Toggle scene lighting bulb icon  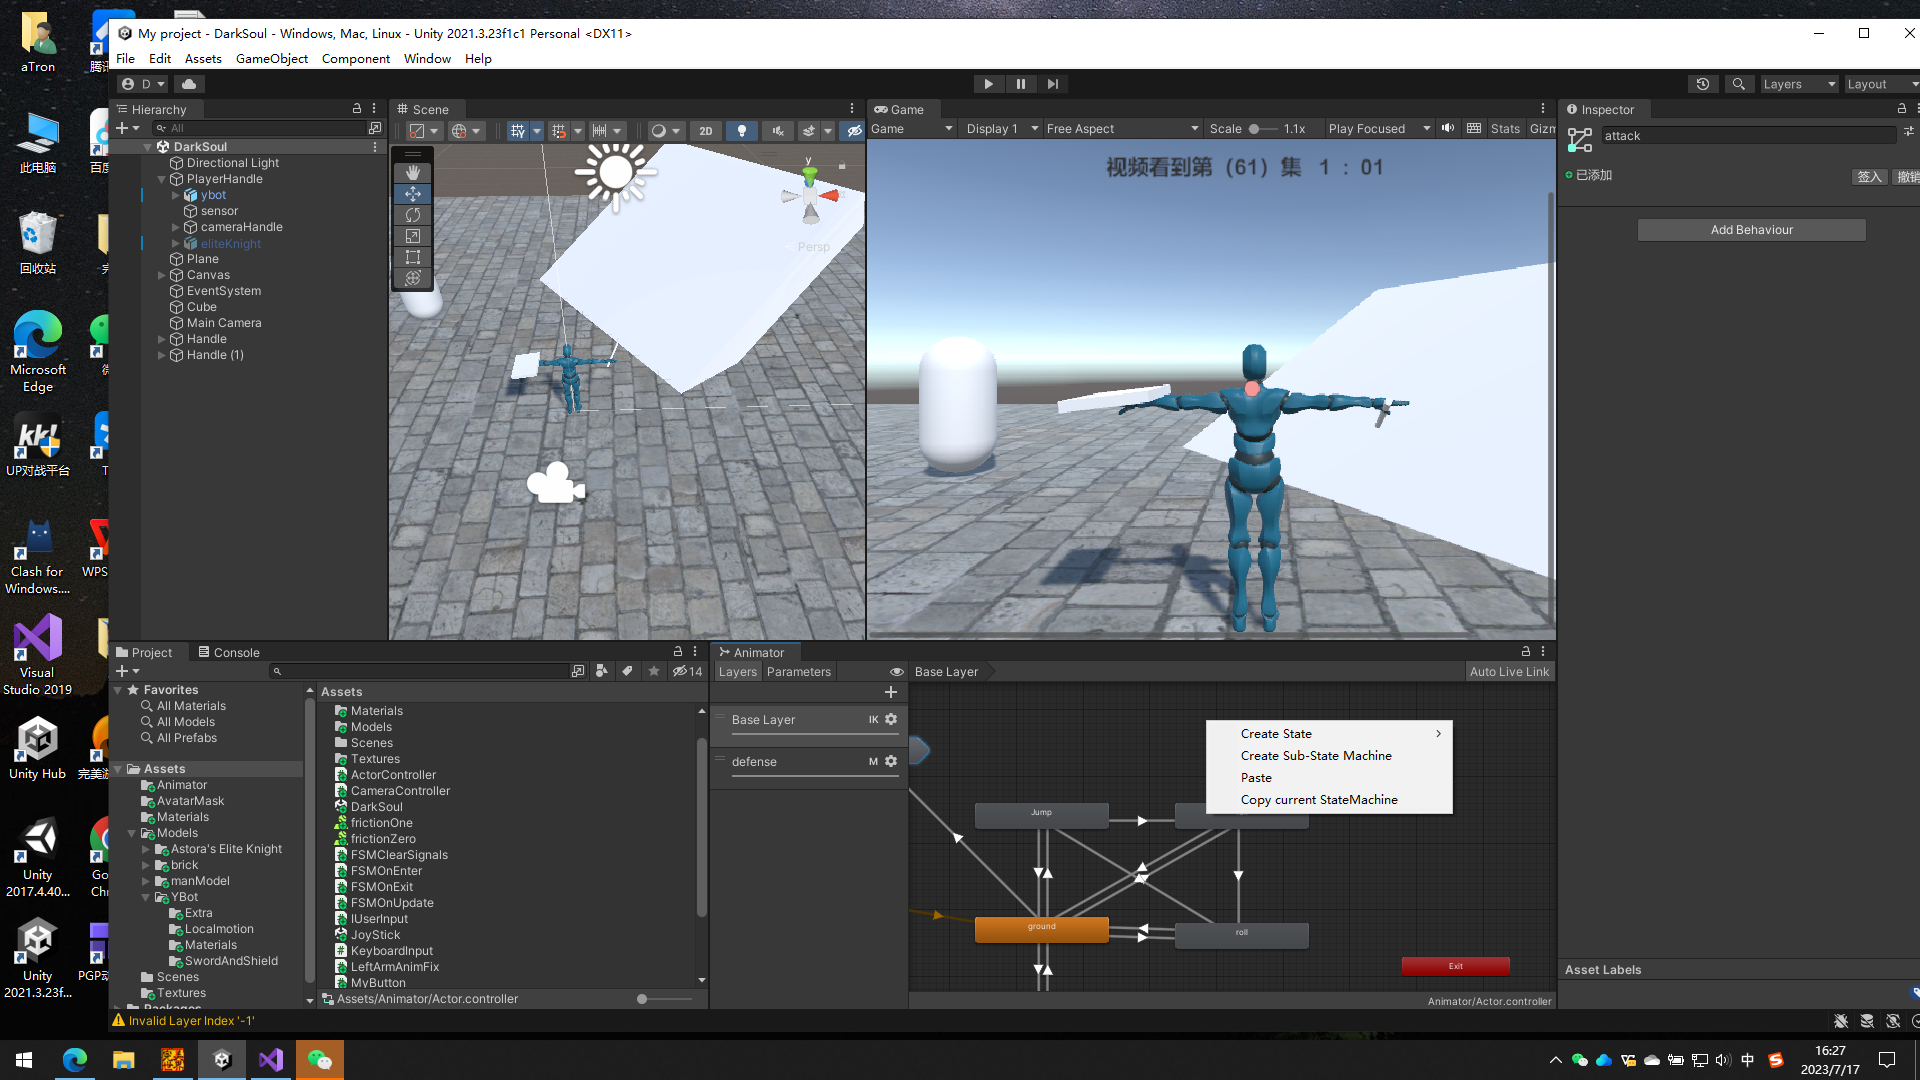point(741,131)
